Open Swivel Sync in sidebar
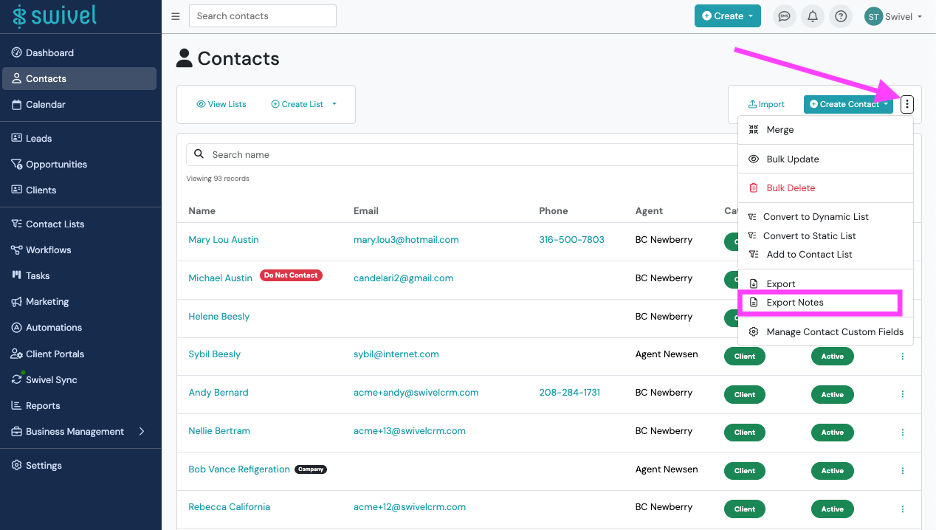The height and width of the screenshot is (530, 936). tap(44, 380)
